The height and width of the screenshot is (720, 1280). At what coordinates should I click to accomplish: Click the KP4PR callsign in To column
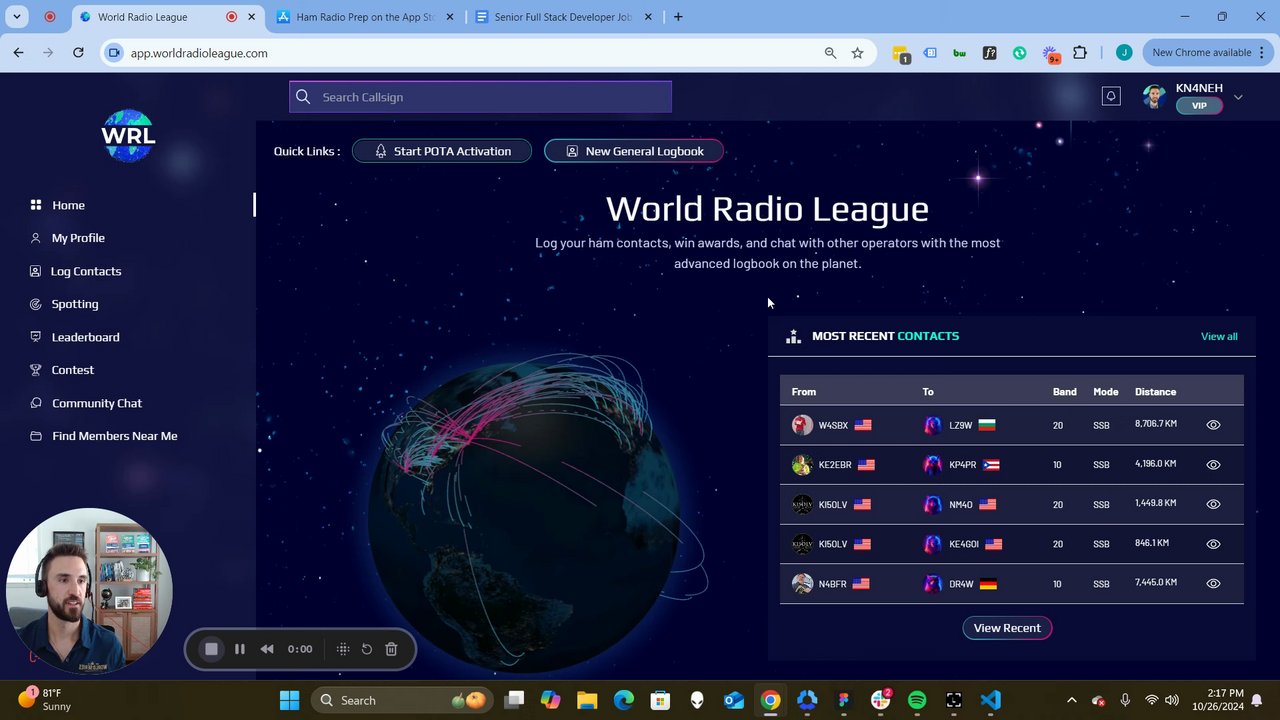click(962, 465)
